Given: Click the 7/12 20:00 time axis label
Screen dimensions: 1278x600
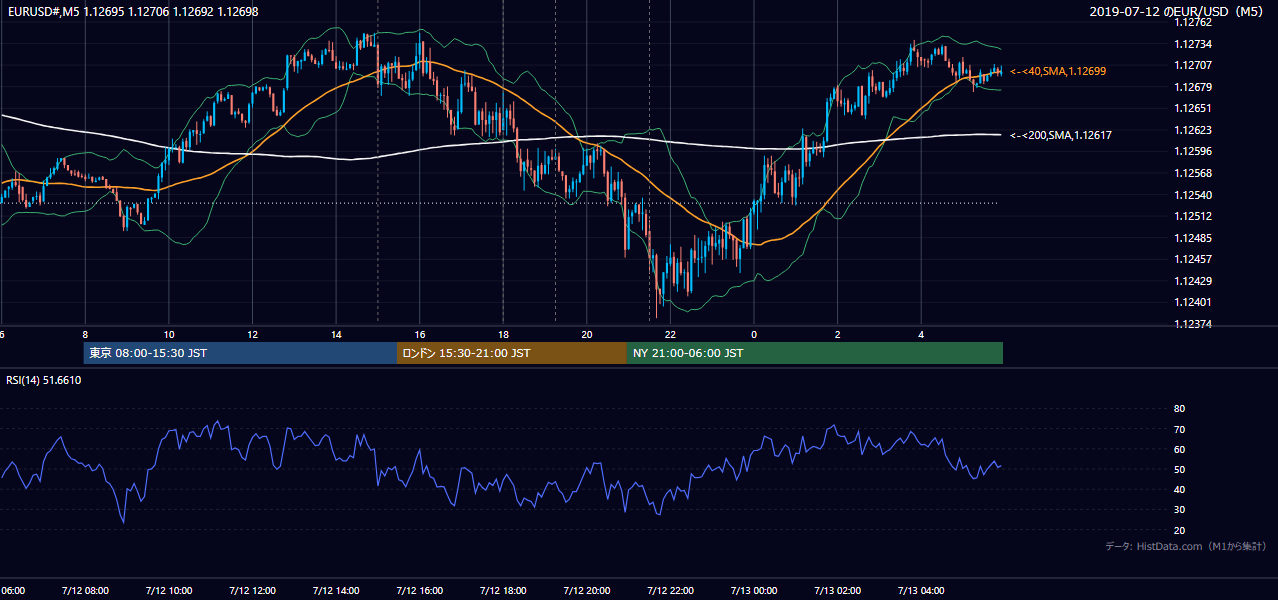Looking at the screenshot, I should (586, 591).
